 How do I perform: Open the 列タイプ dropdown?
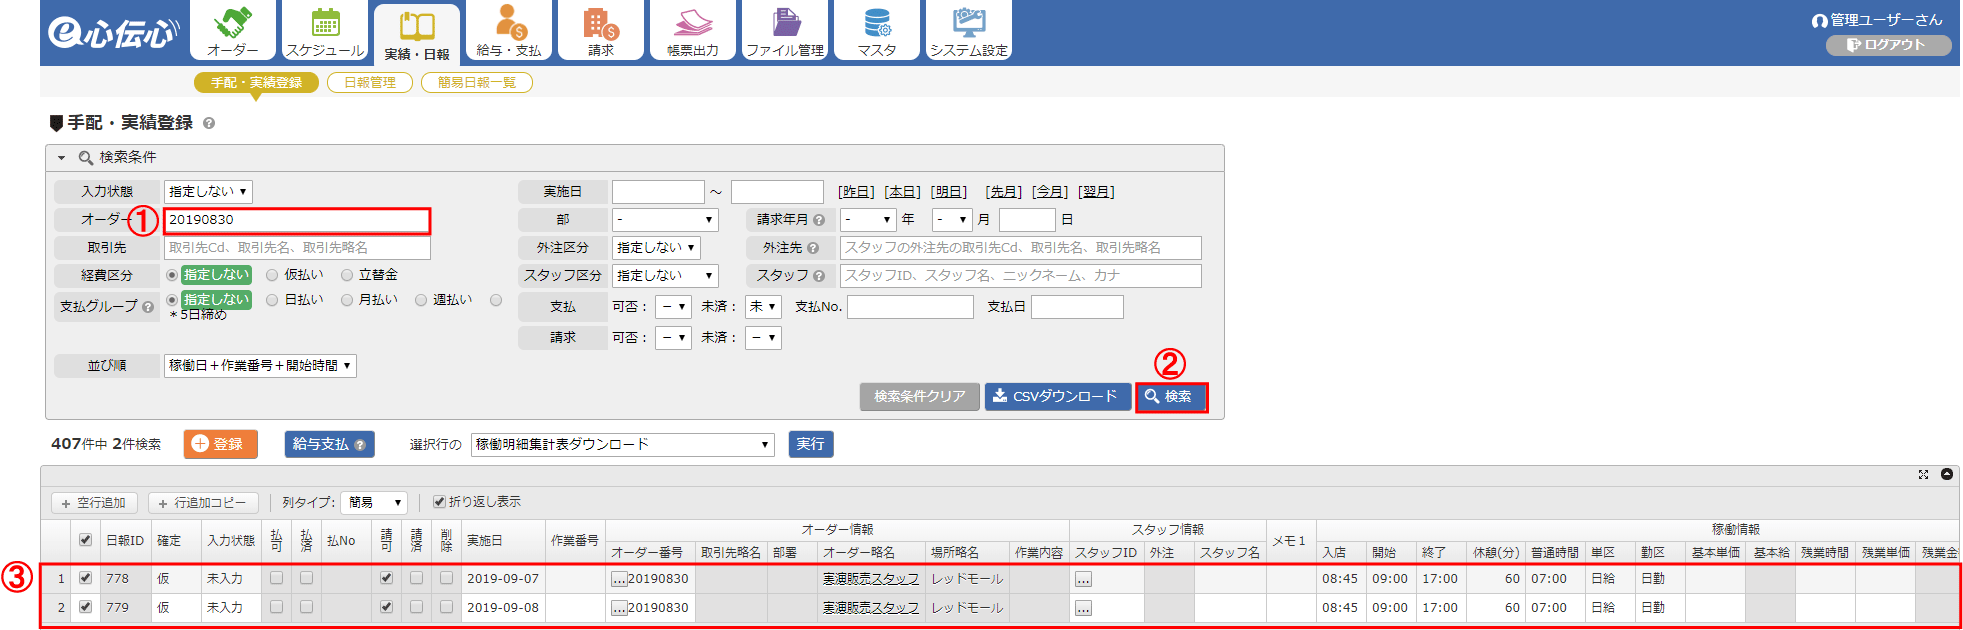(x=374, y=502)
